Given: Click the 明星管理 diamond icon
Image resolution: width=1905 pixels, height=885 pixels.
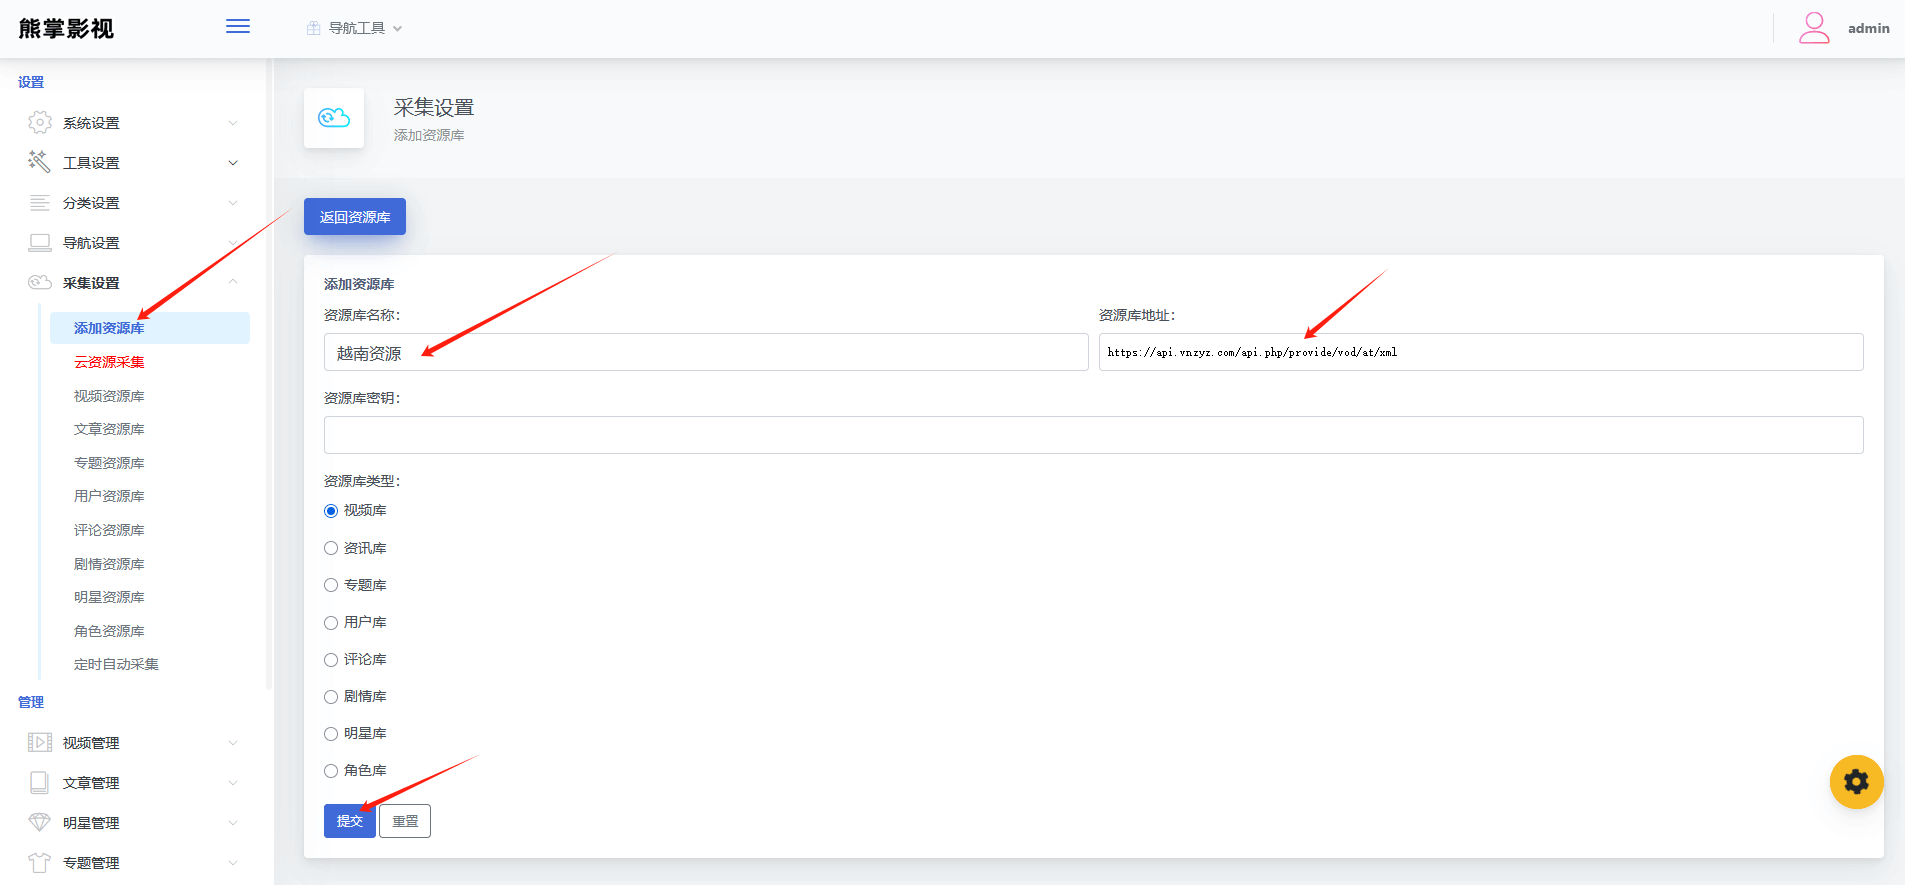Looking at the screenshot, I should click(x=40, y=822).
